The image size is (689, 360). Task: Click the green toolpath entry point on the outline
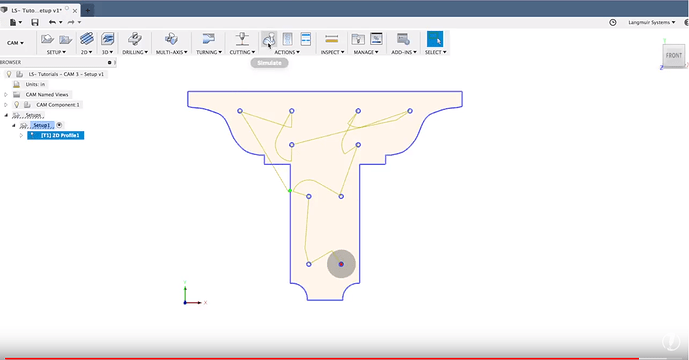tap(290, 191)
